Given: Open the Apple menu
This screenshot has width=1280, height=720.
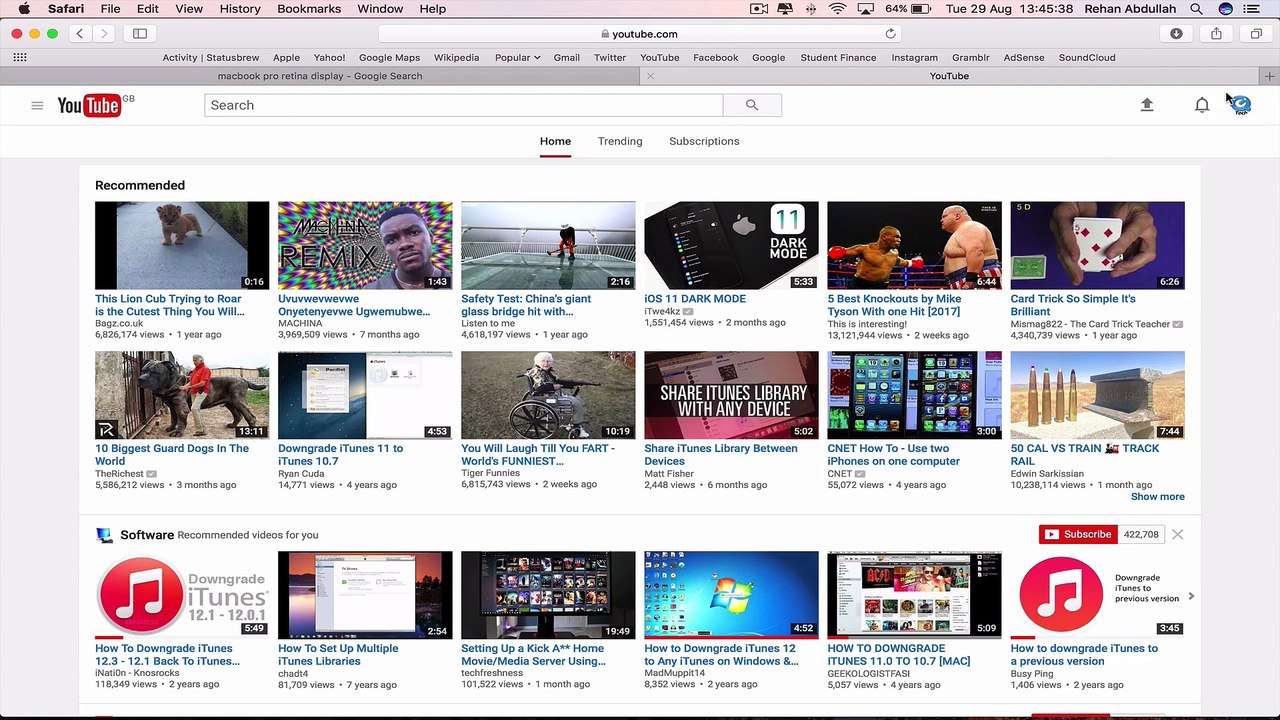Looking at the screenshot, I should (x=24, y=9).
